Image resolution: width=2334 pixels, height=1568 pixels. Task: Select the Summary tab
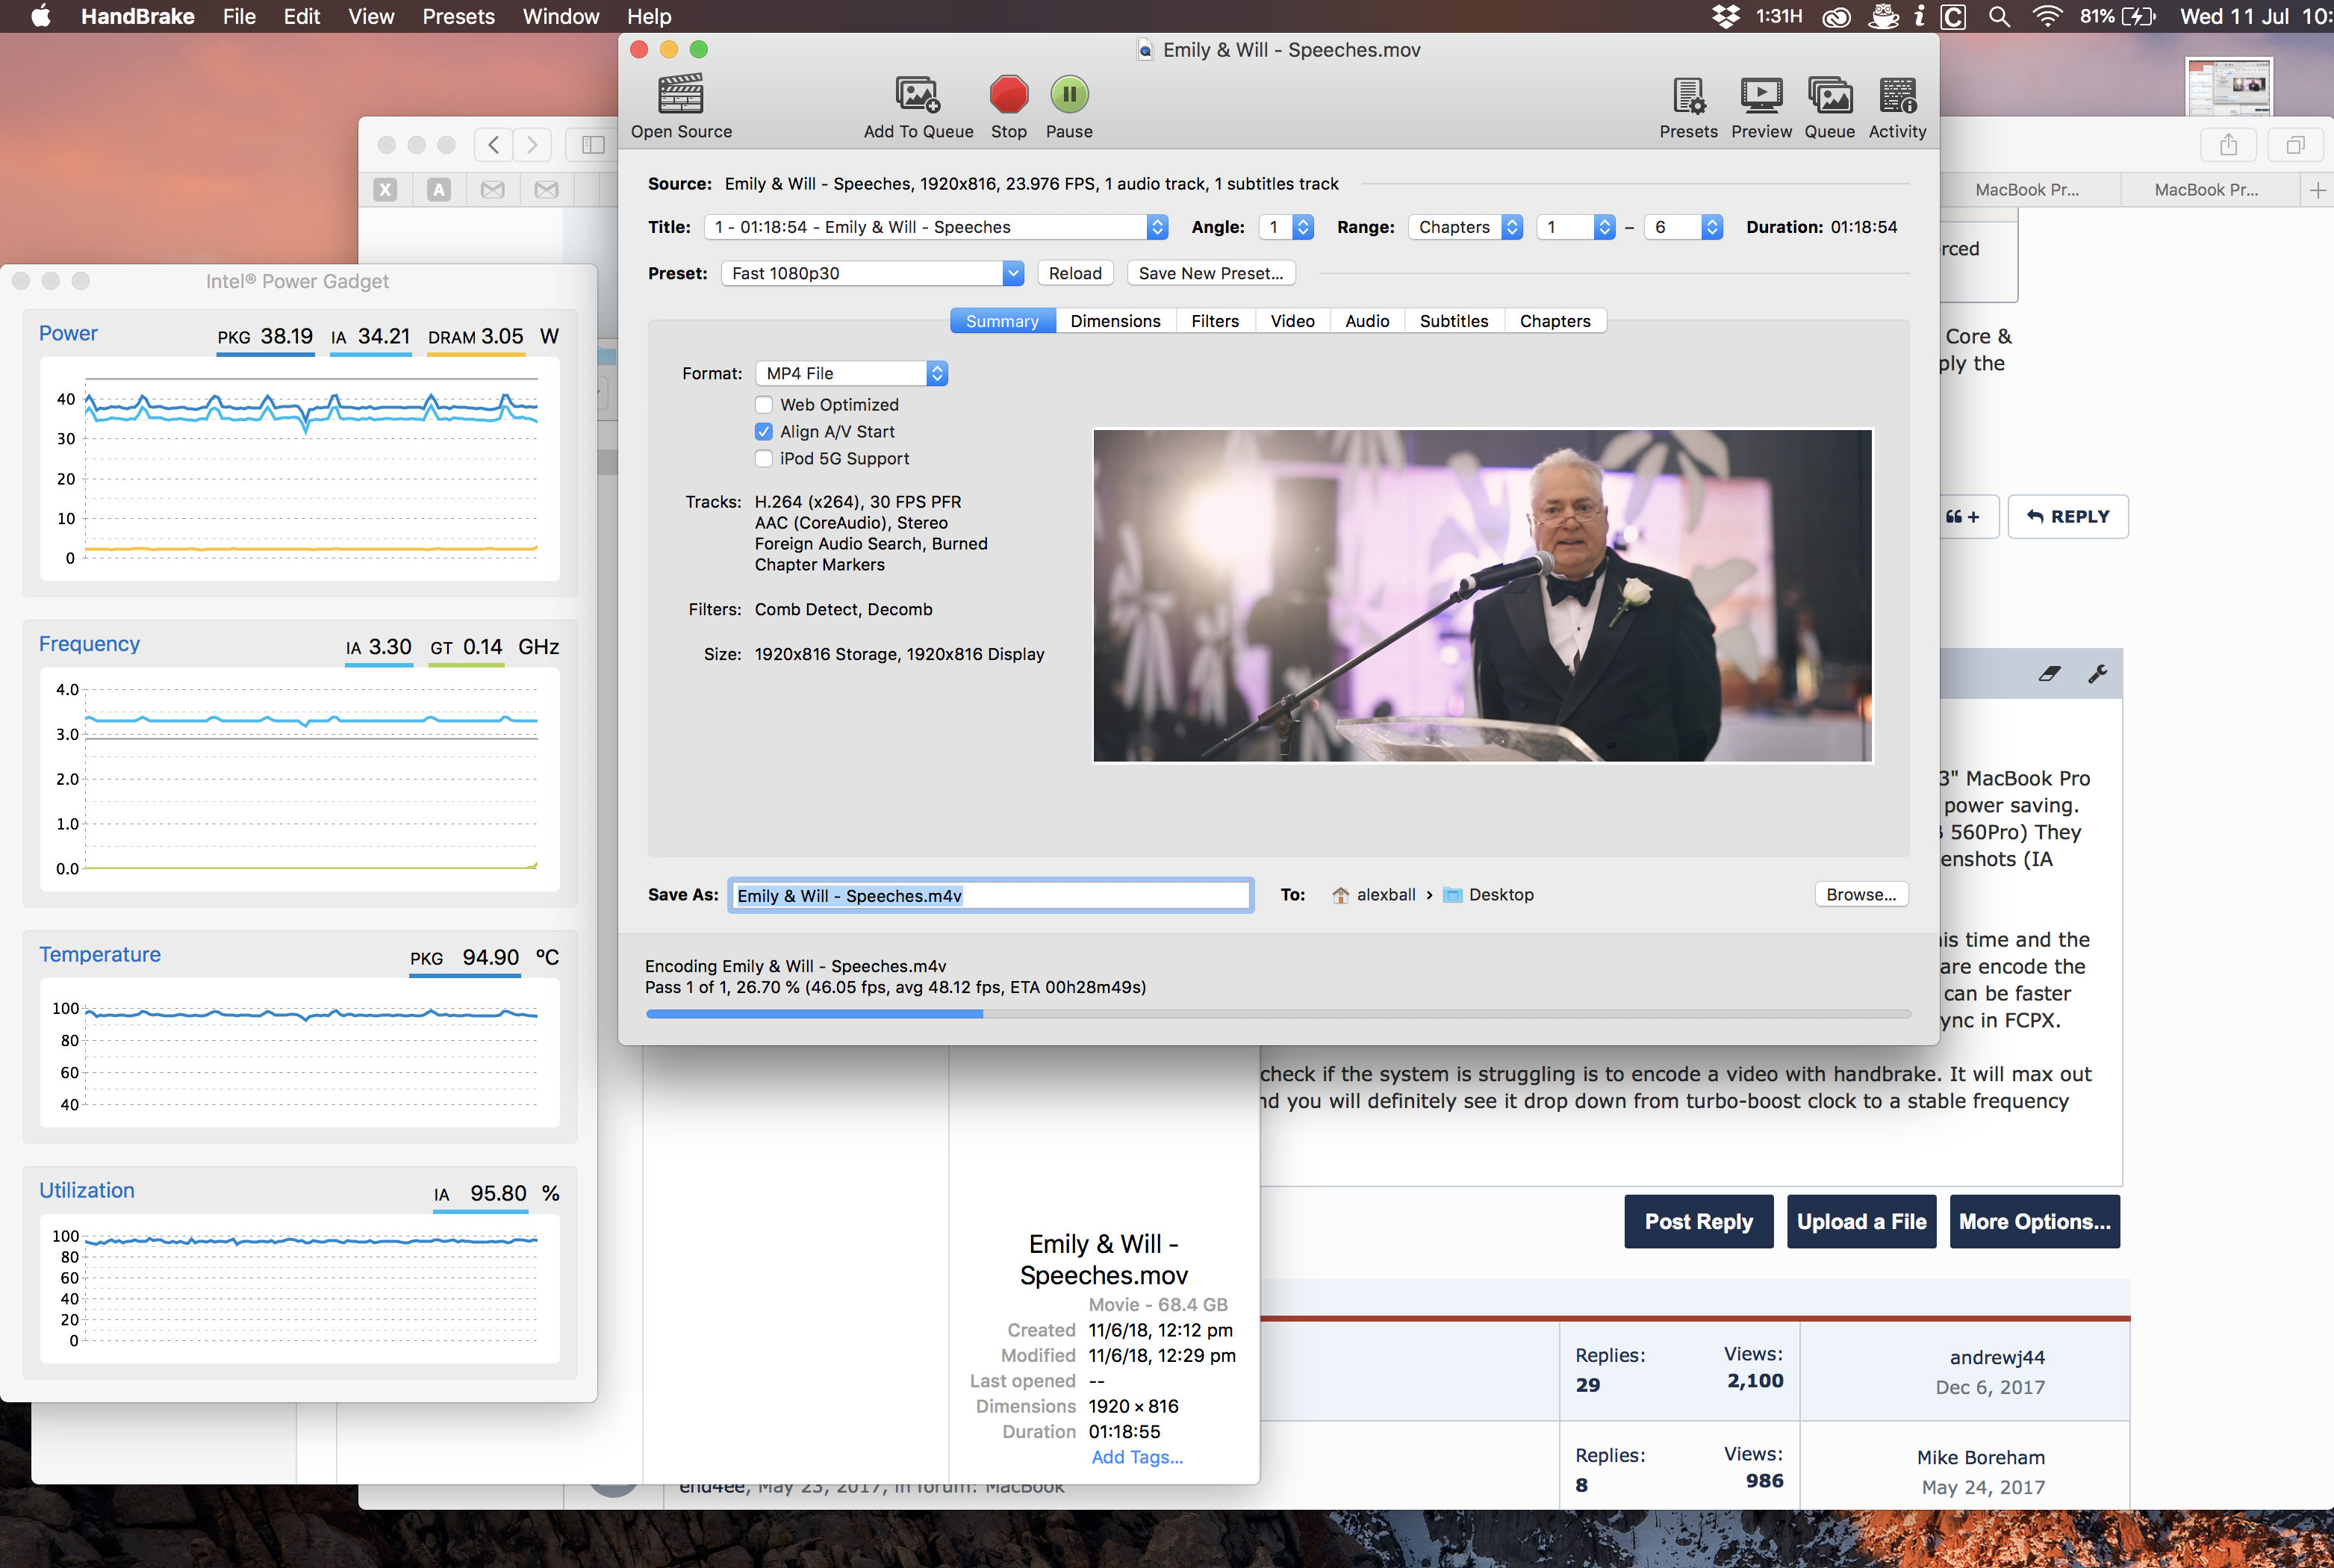point(1002,321)
